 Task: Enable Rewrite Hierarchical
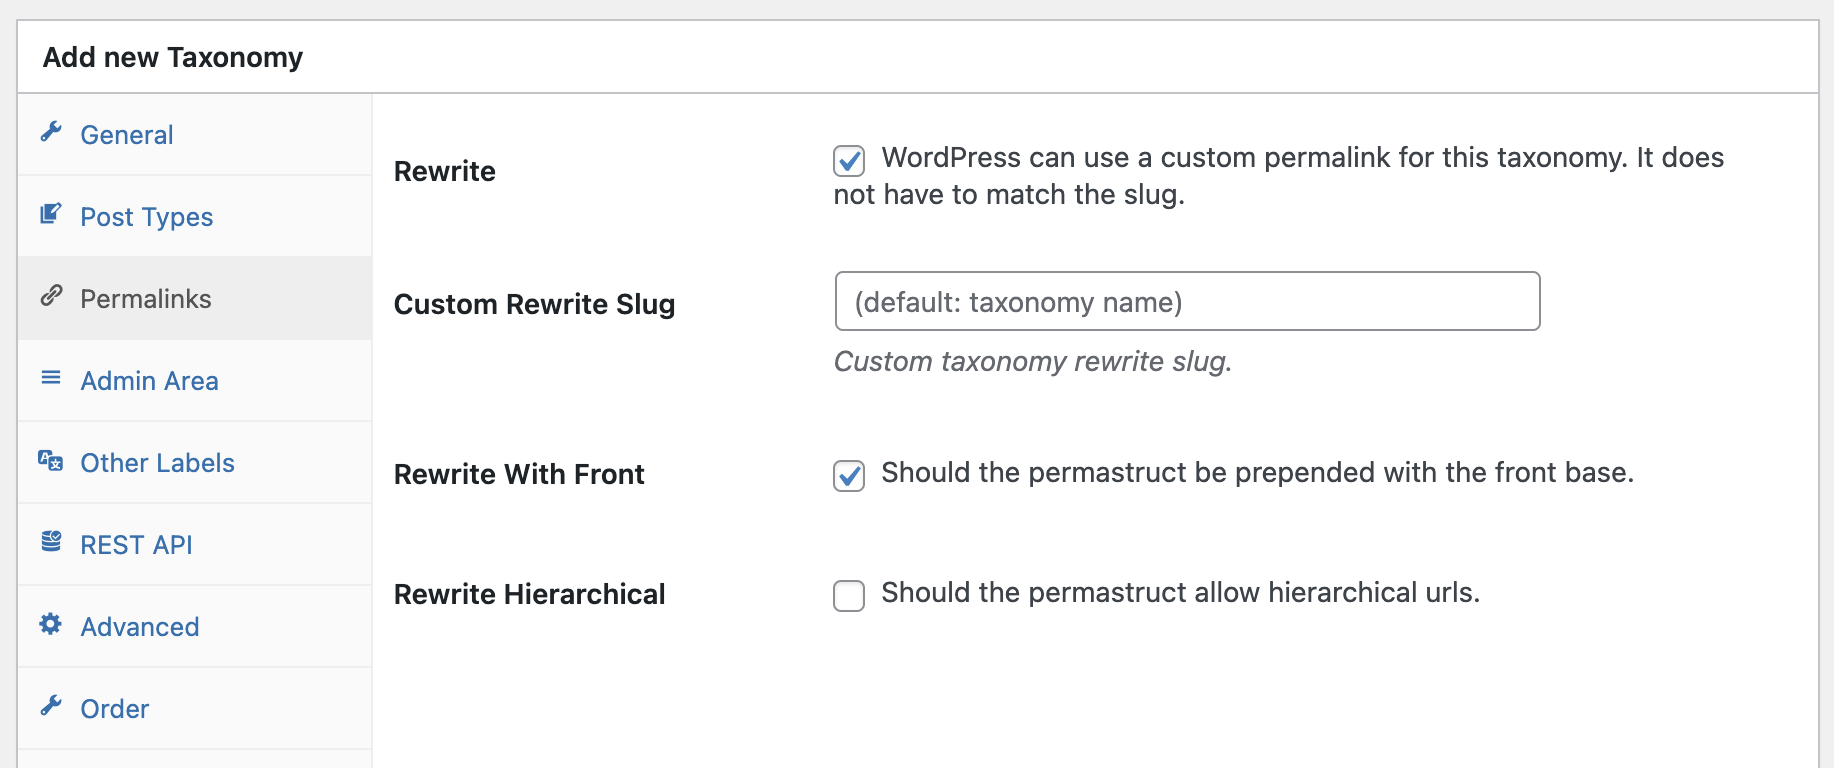[x=849, y=596]
